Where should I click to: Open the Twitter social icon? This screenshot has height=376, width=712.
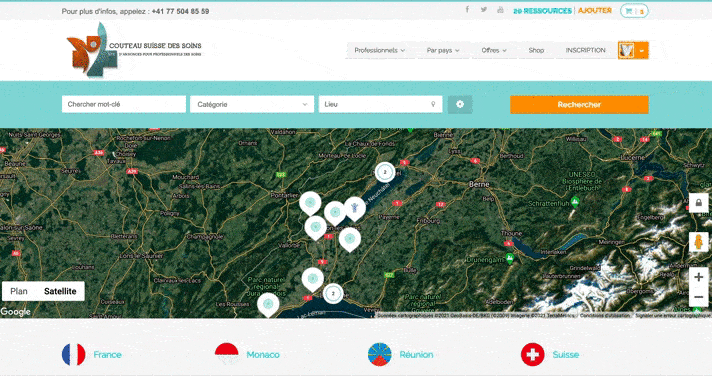[484, 10]
